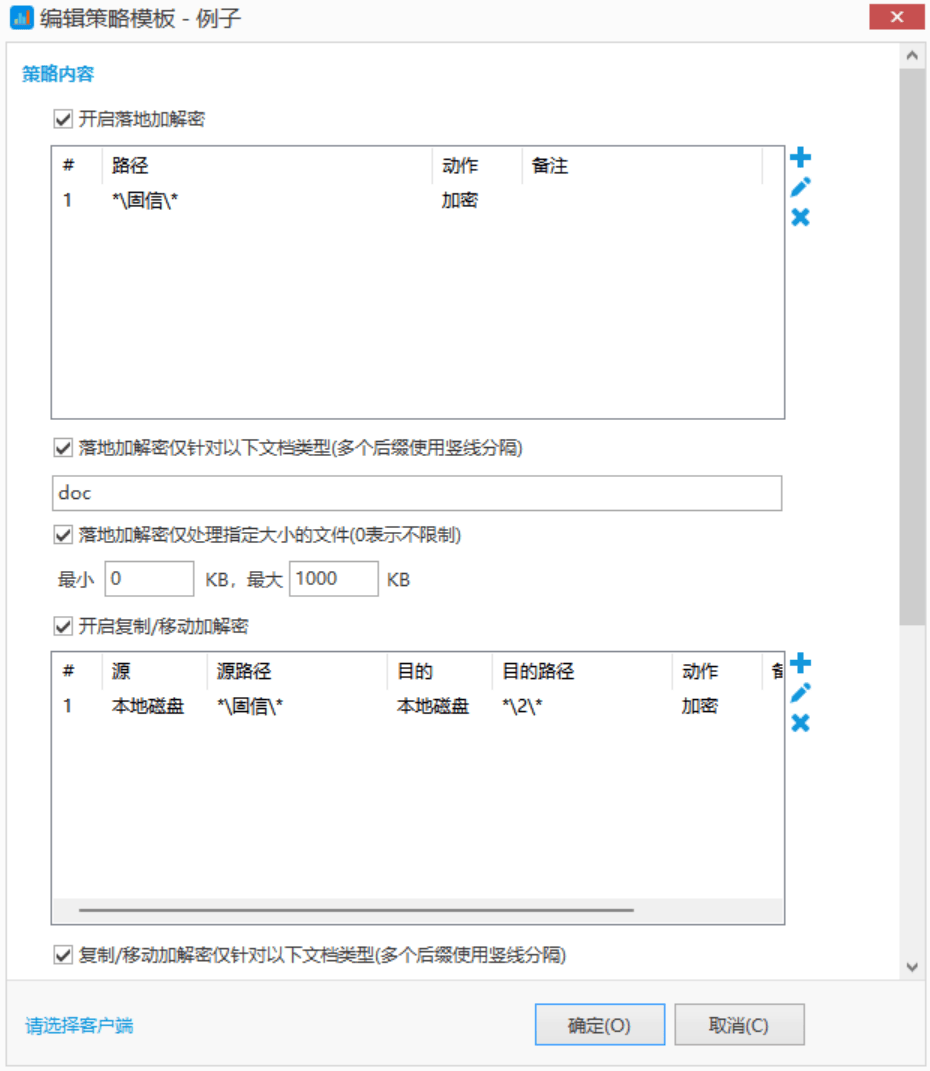
Task: Click horizontal scrollbar in copy/move table
Action: click(356, 911)
